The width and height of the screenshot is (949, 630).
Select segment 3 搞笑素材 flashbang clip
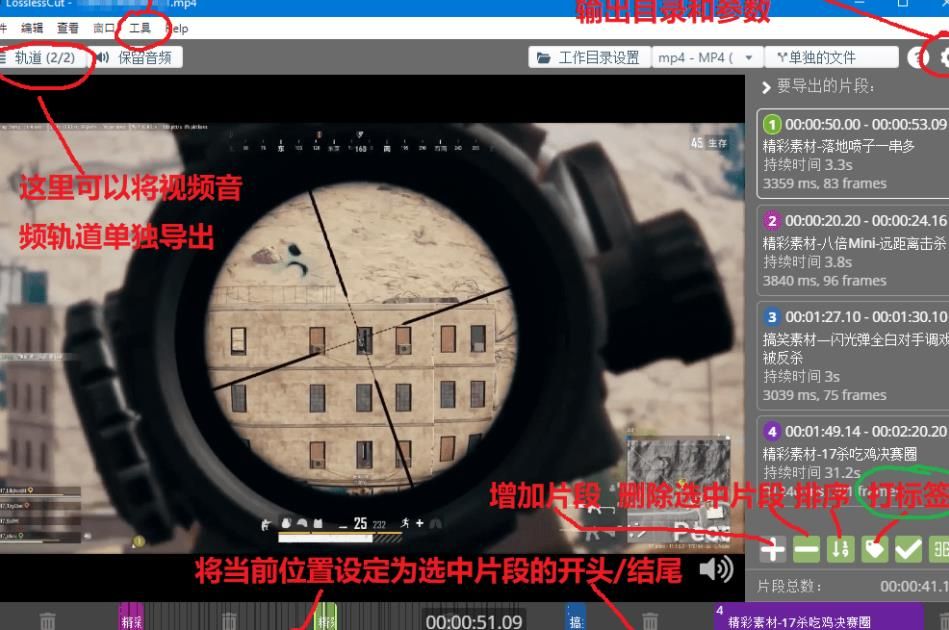coord(853,356)
